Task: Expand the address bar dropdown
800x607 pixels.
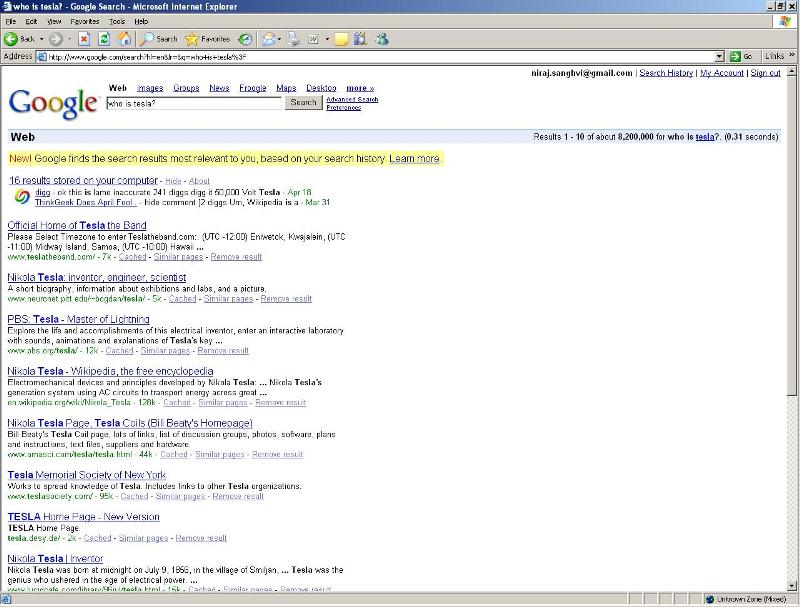Action: [x=719, y=57]
